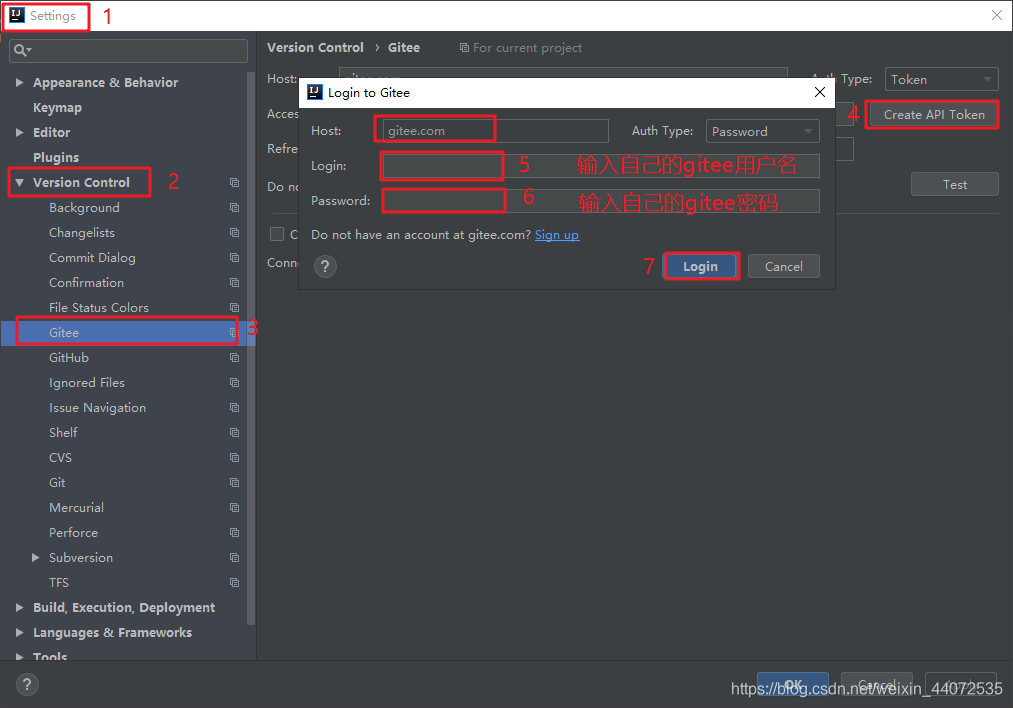Image resolution: width=1013 pixels, height=708 pixels.
Task: Click project-level icon beside Issue Navigation
Action: click(x=235, y=408)
